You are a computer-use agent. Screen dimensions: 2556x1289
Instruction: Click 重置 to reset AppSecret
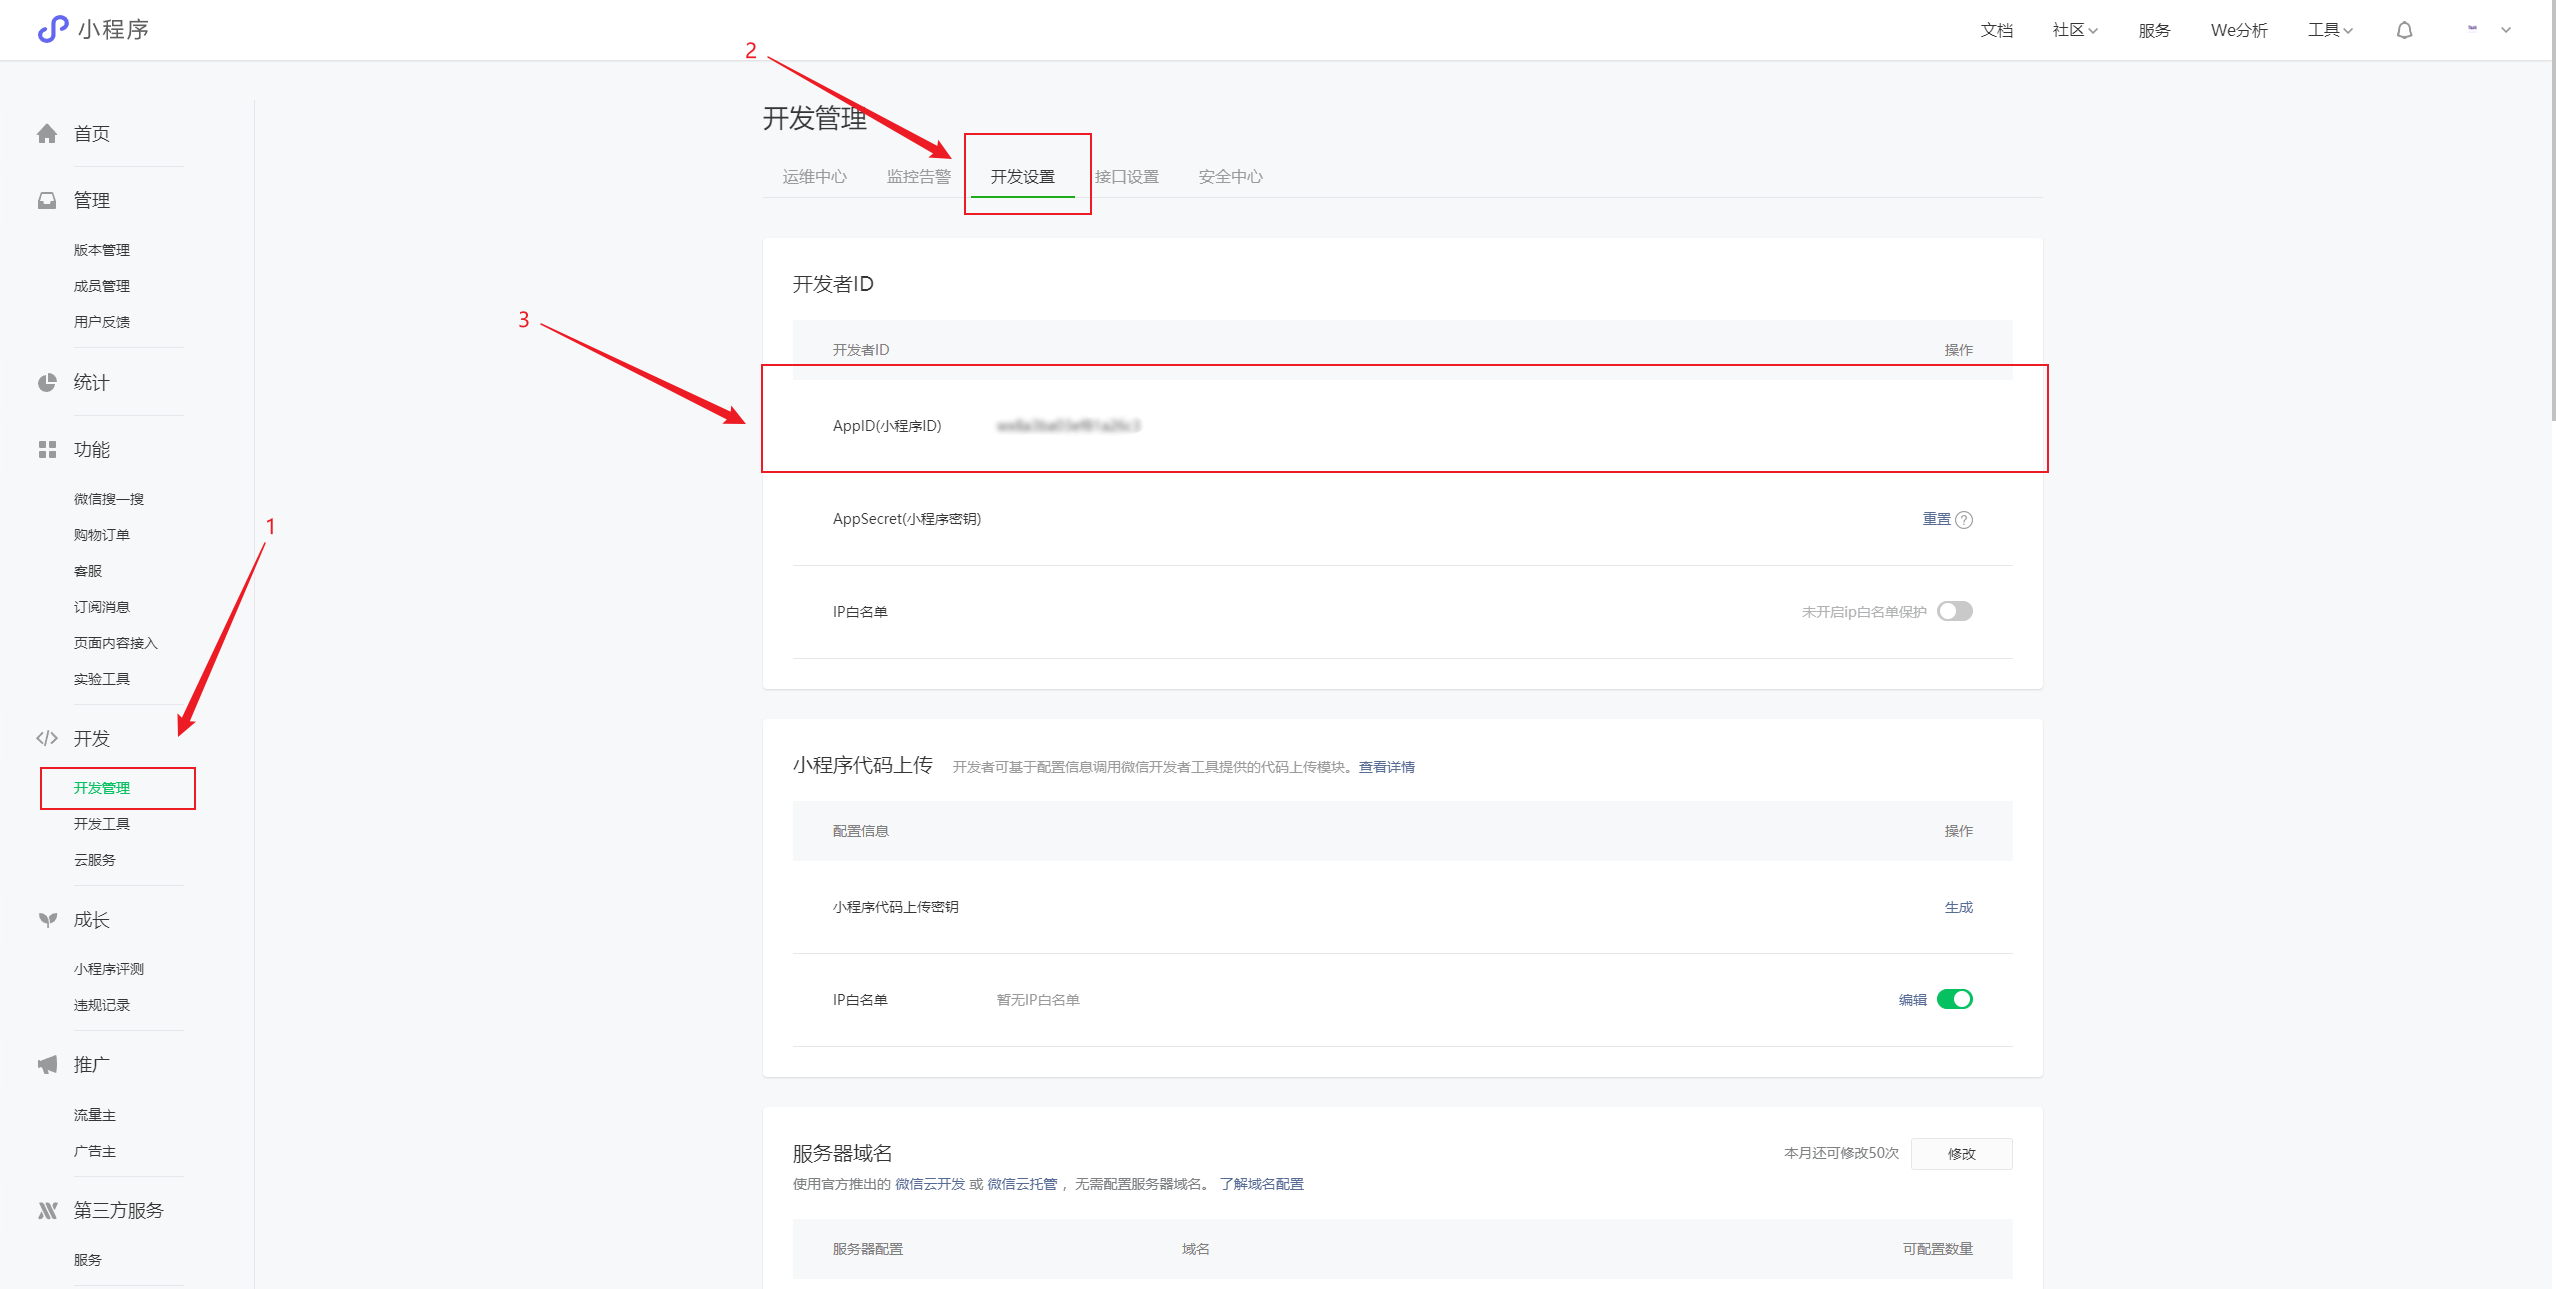coord(1936,519)
